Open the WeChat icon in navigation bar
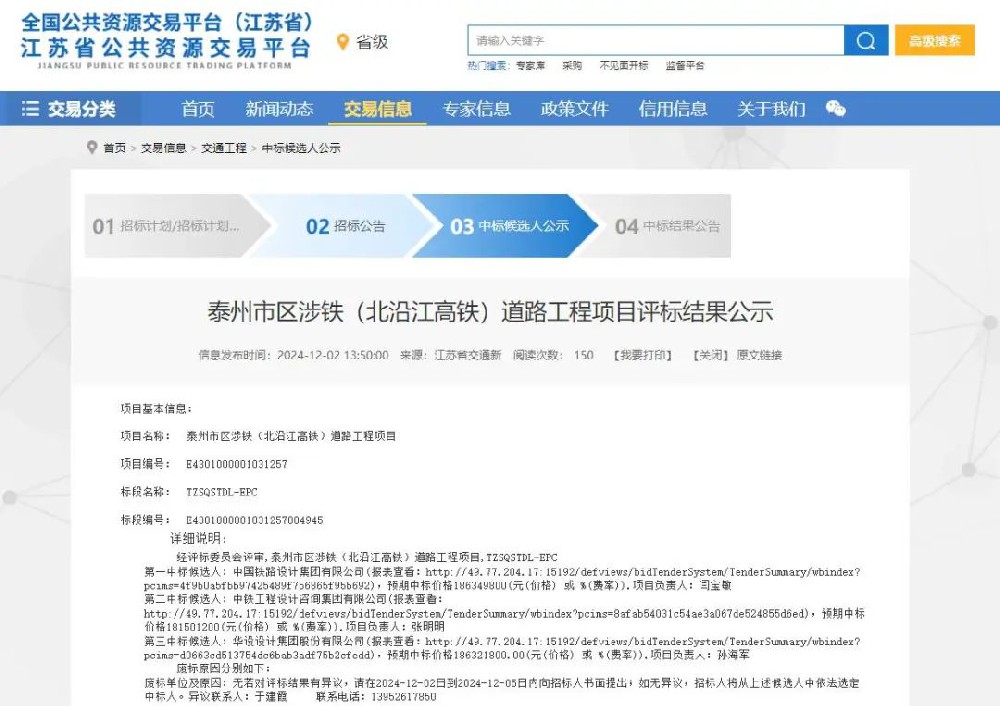This screenshot has height=706, width=1000. click(x=835, y=108)
